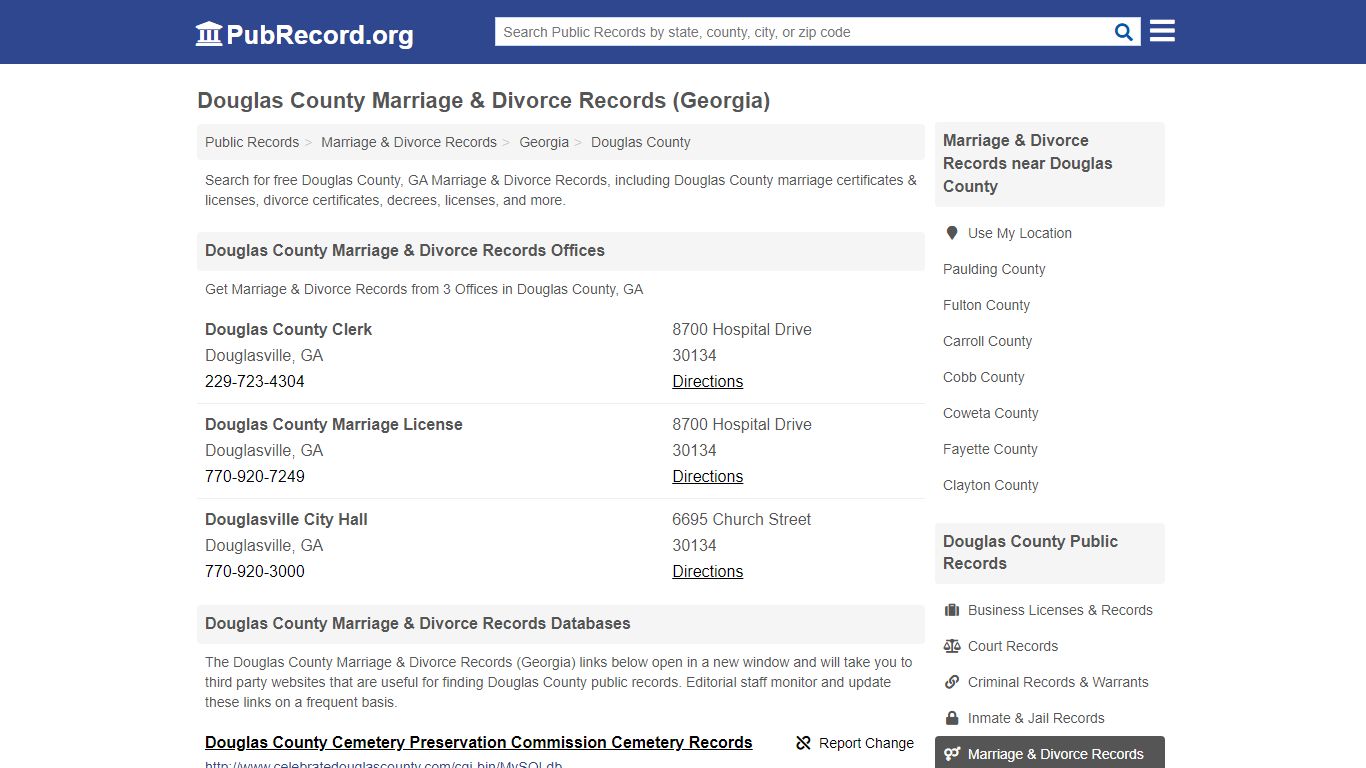Click the Court Records scales icon

(x=952, y=646)
